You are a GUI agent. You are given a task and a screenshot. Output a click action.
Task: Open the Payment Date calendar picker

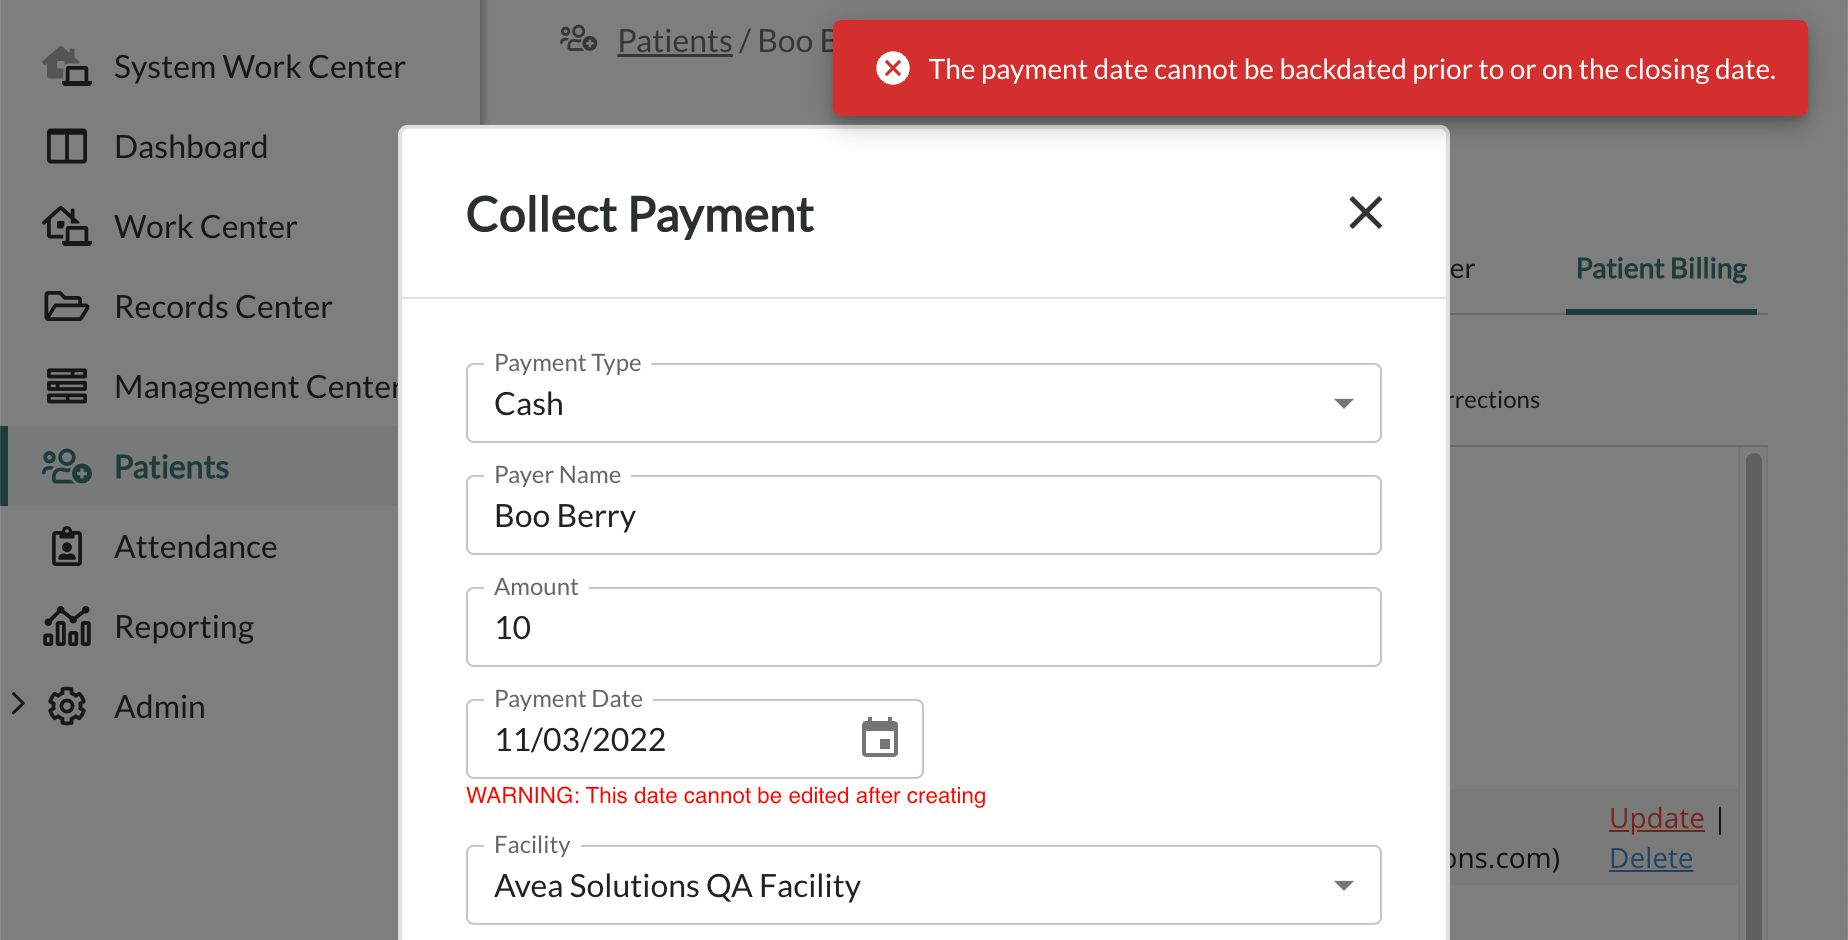pos(880,738)
